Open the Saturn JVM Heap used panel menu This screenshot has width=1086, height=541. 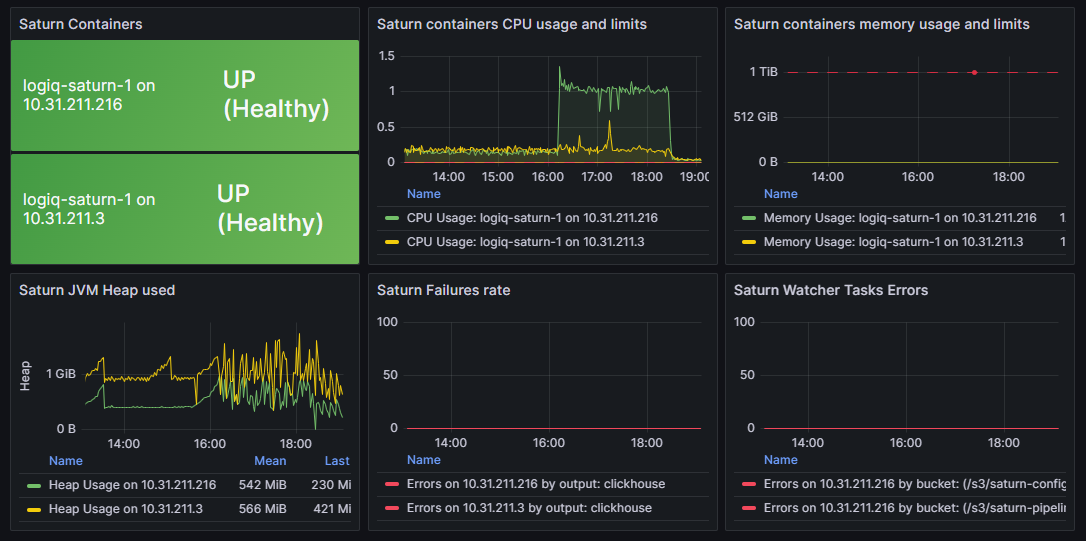(x=97, y=290)
